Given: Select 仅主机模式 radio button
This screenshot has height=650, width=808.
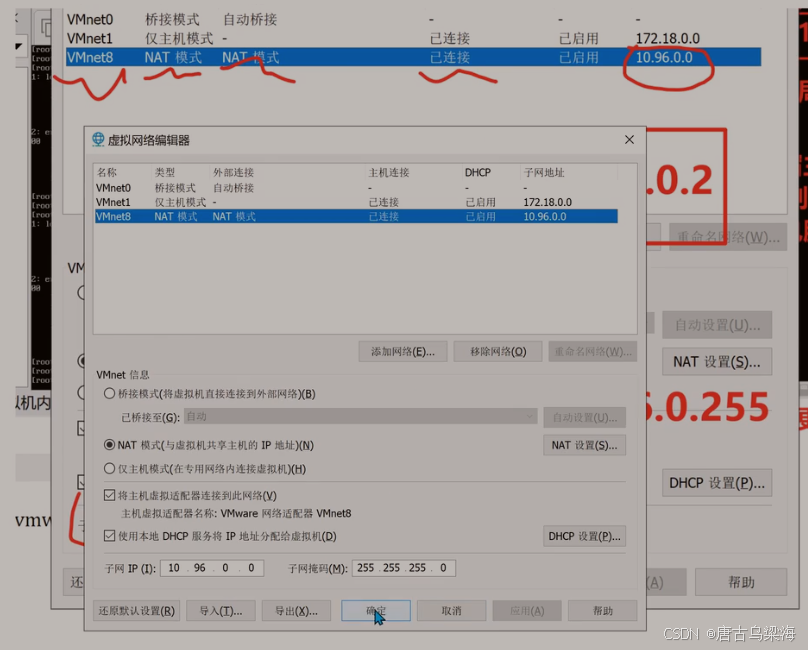Looking at the screenshot, I should [x=109, y=469].
